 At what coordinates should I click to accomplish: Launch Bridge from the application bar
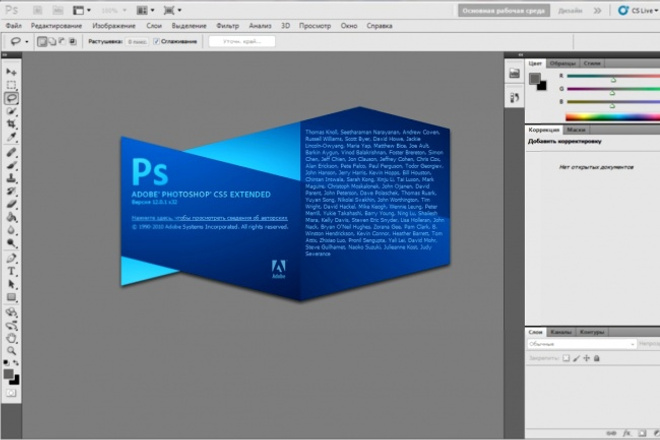(x=37, y=10)
